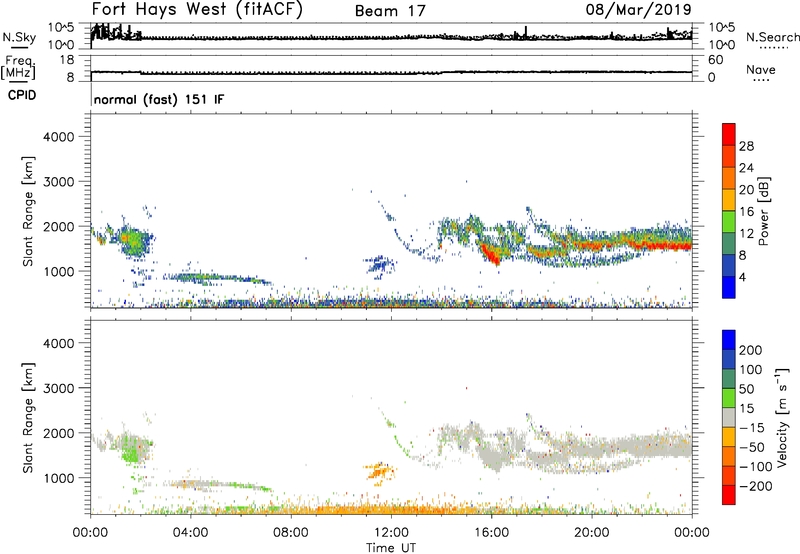Click the "N.Search" legend label

click(772, 37)
